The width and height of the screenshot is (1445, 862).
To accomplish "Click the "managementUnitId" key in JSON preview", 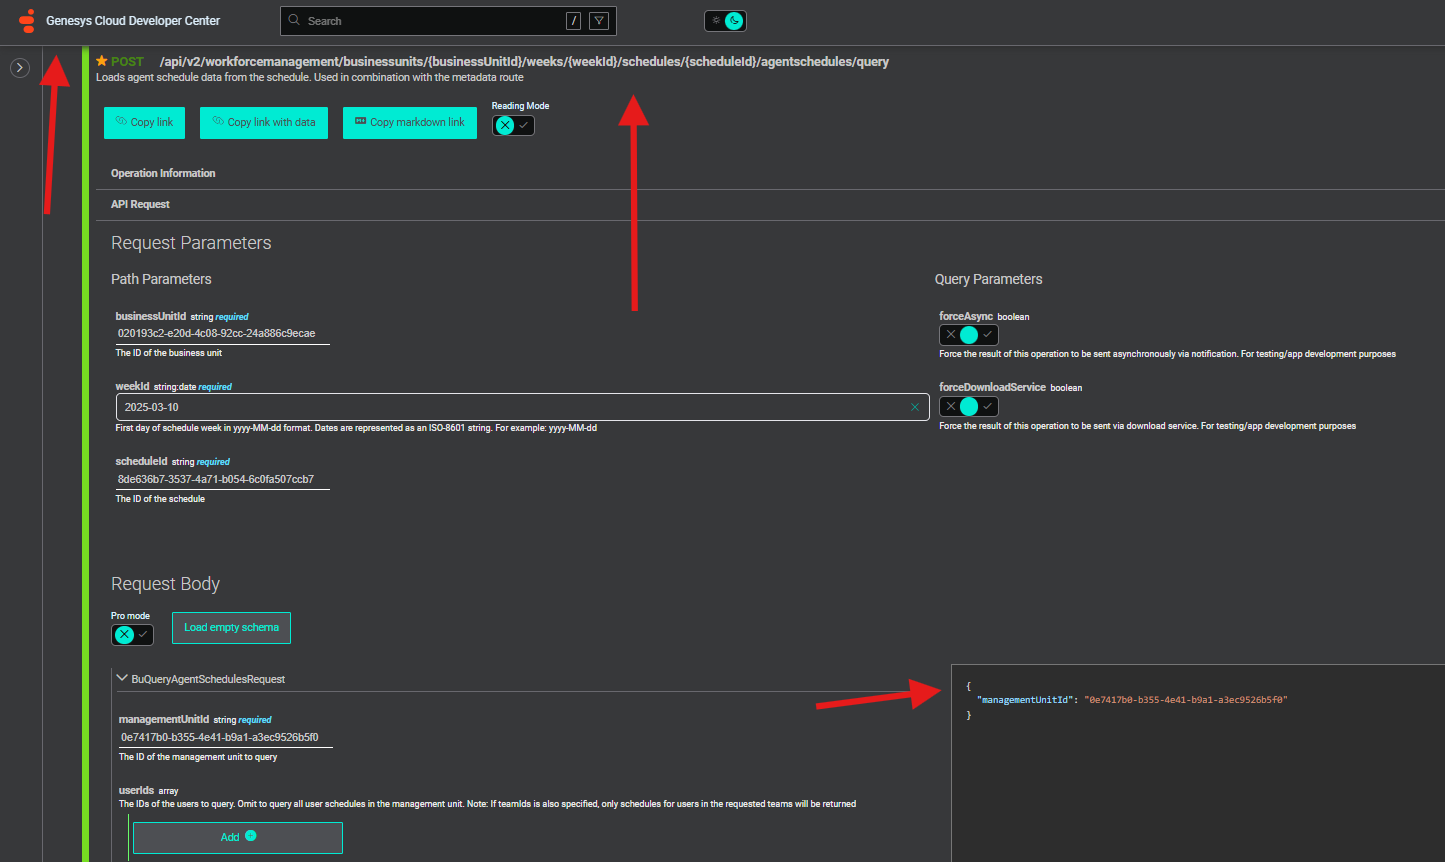I will pyautogui.click(x=1025, y=700).
